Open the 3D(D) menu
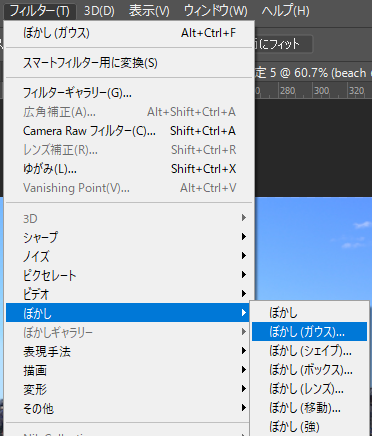The height and width of the screenshot is (436, 372). (99, 11)
